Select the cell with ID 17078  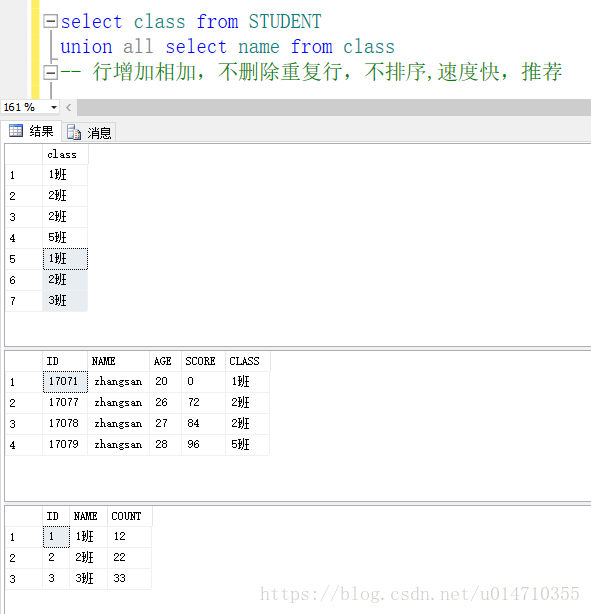tap(65, 424)
